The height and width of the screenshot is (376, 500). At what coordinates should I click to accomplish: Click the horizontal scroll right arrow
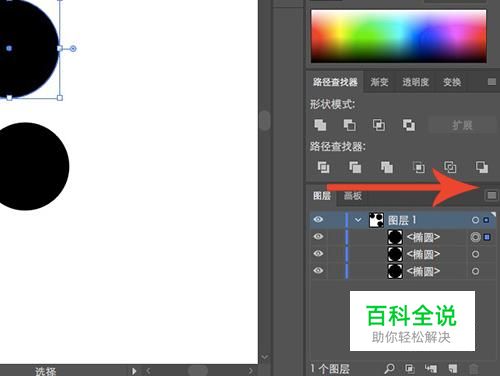251,371
